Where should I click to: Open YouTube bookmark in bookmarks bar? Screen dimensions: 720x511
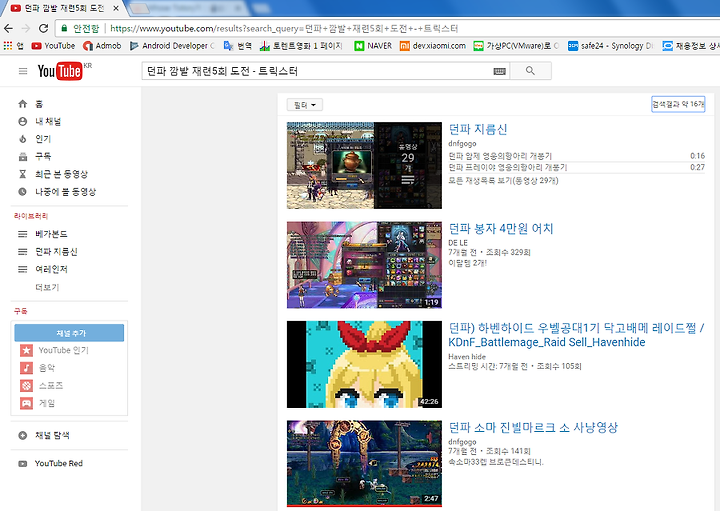pos(53,45)
